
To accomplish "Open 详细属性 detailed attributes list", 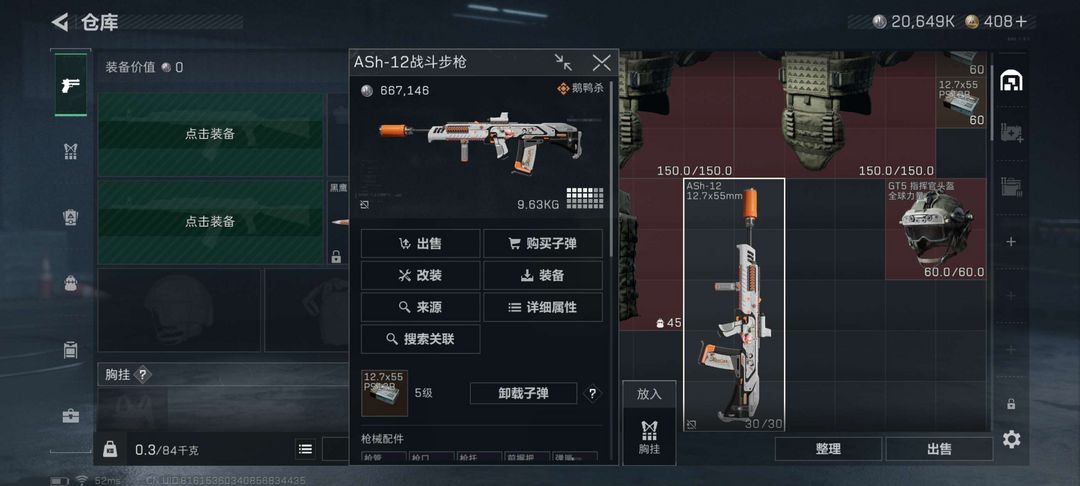I will coord(543,307).
